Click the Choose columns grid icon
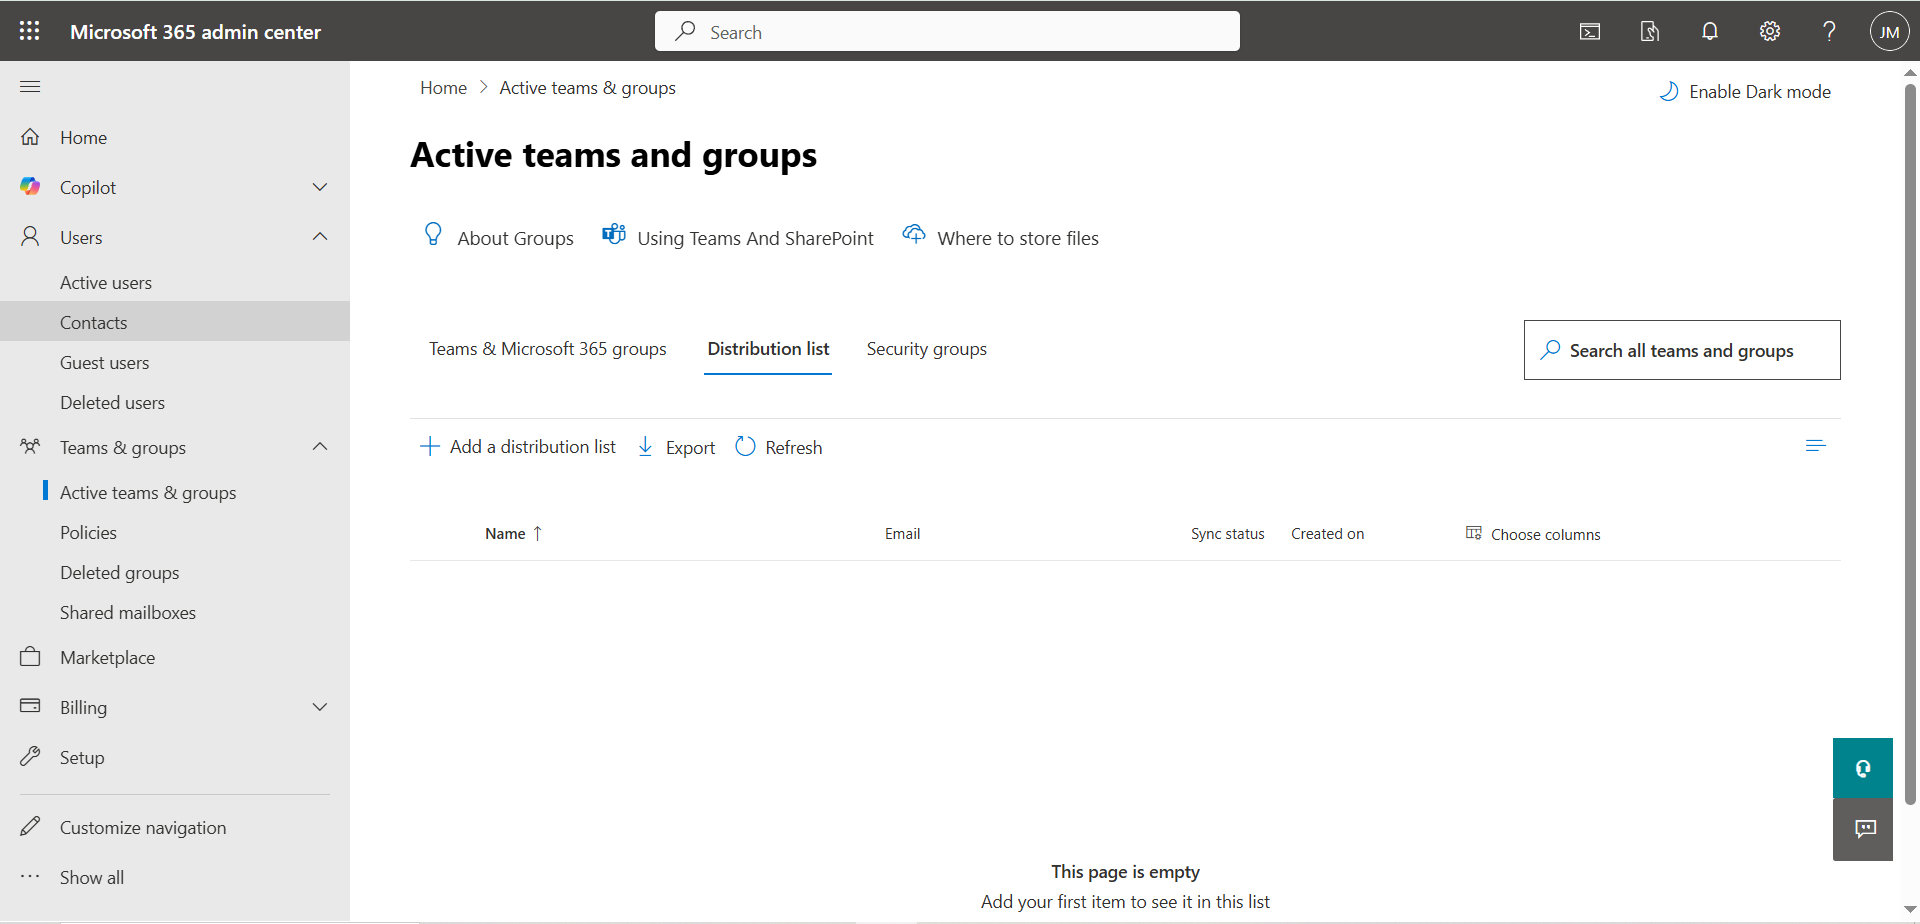This screenshot has width=1920, height=924. (x=1474, y=533)
